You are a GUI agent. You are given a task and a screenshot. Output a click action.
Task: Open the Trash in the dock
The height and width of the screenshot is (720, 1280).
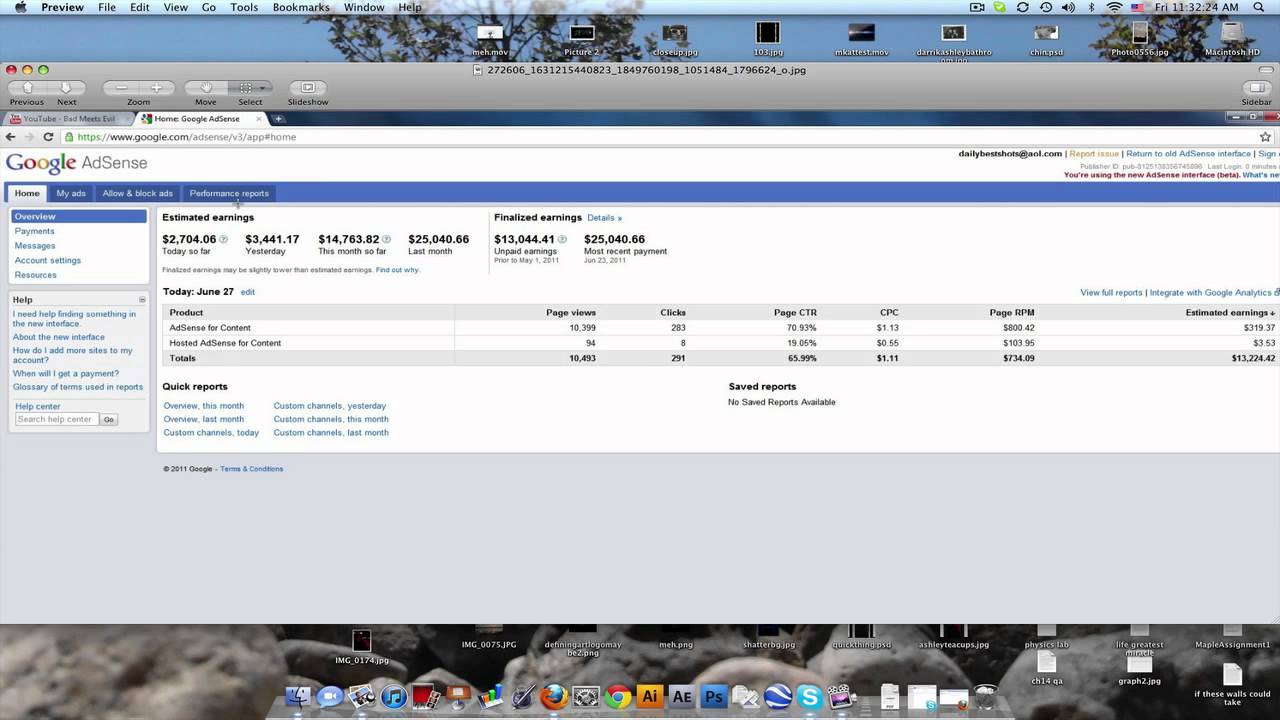pos(986,697)
